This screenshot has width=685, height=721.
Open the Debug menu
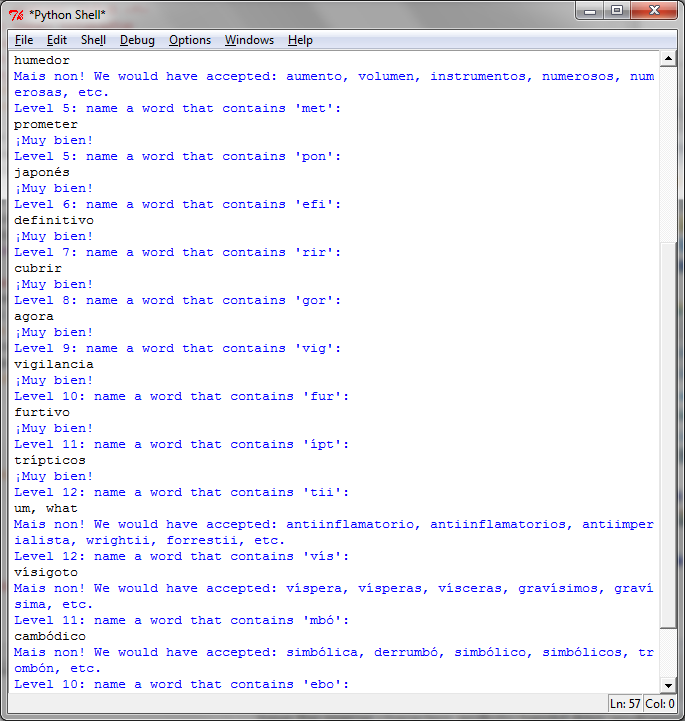click(x=137, y=40)
